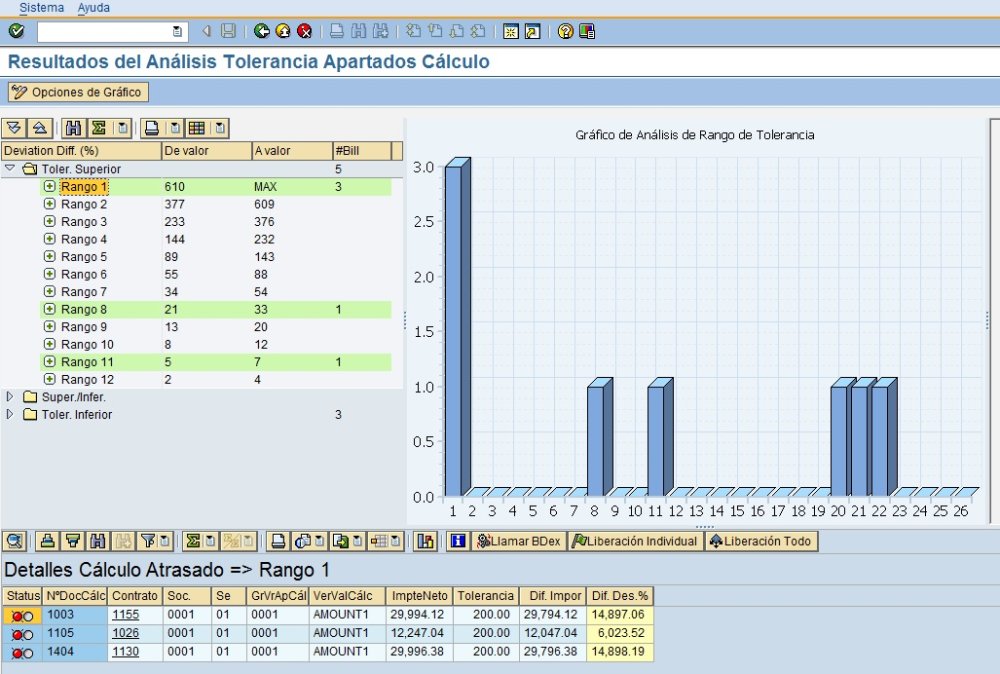Image resolution: width=1000 pixels, height=674 pixels.
Task: Click the Details magnifier icon in lower toolbar
Action: 15,541
